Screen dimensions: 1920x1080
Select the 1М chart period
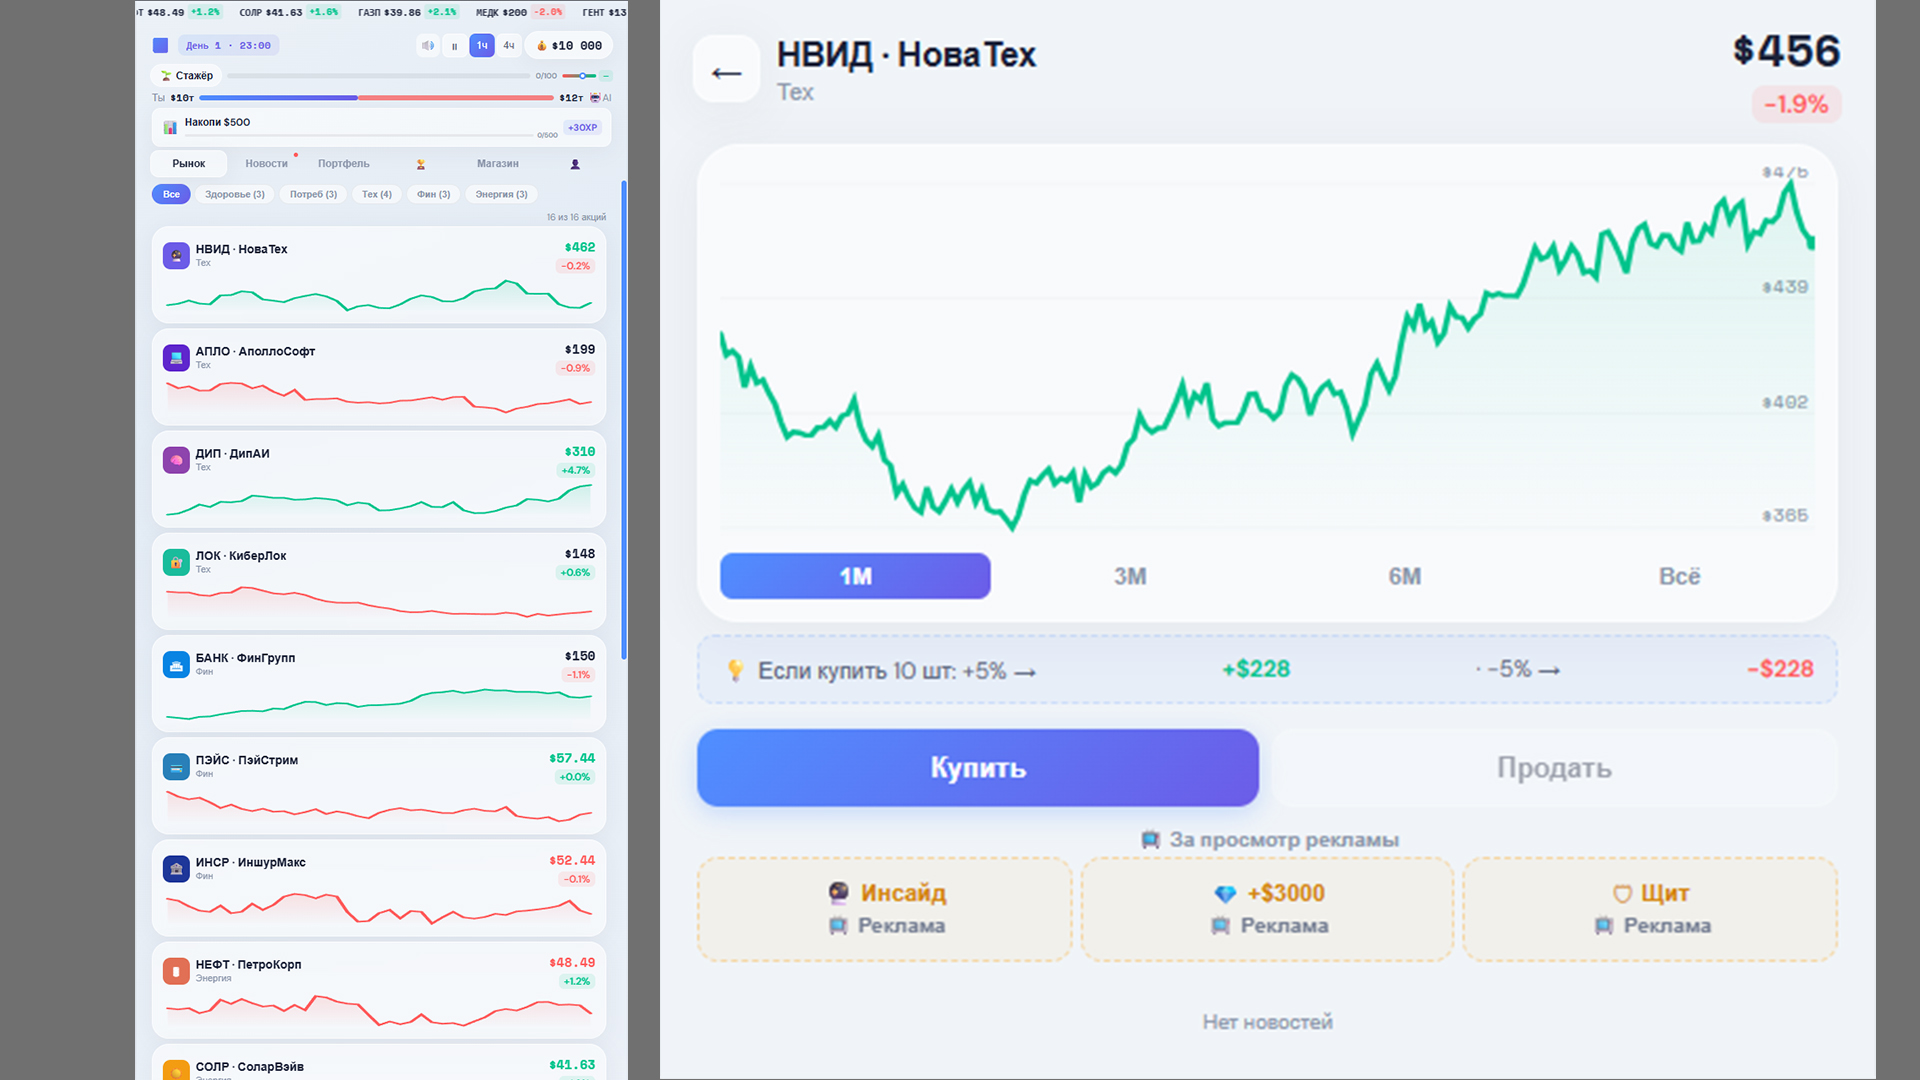coord(855,576)
